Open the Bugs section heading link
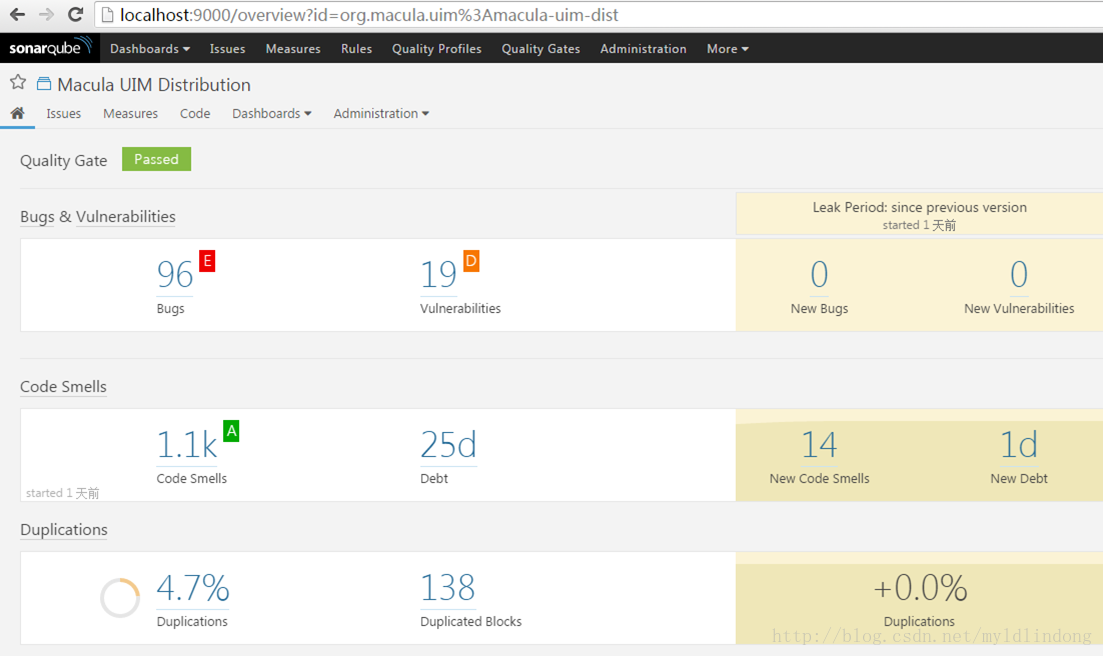Image resolution: width=1103 pixels, height=656 pixels. 37,217
